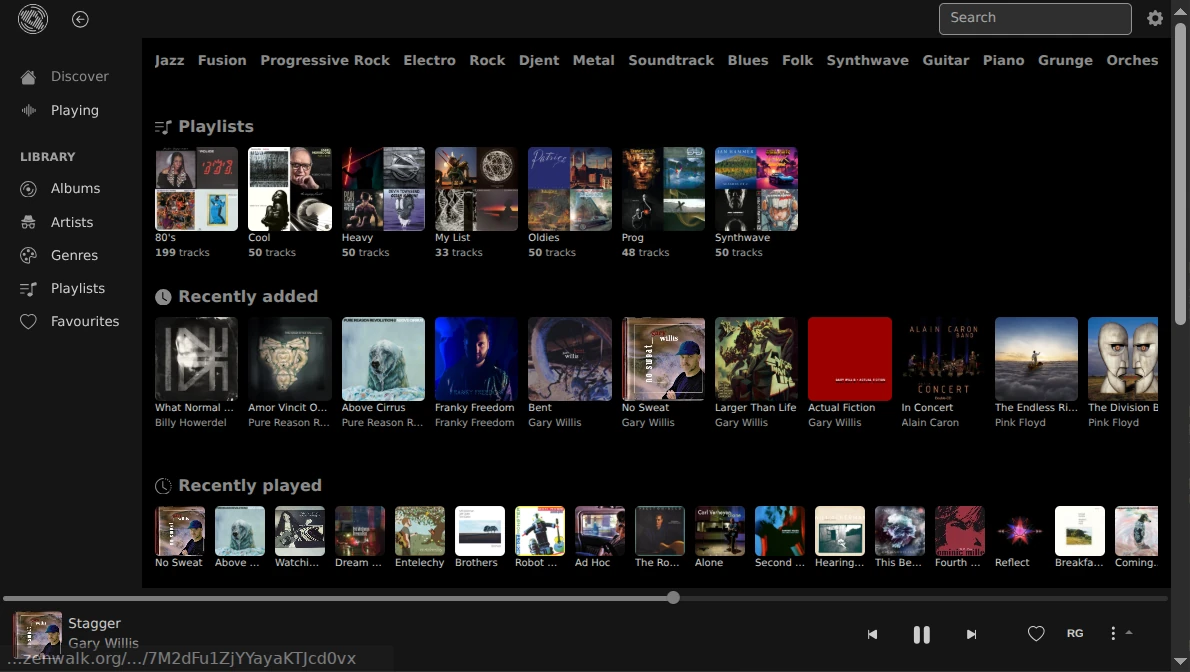The image size is (1190, 672).
Task: Click the Artists icon in sidebar
Action: (29, 222)
